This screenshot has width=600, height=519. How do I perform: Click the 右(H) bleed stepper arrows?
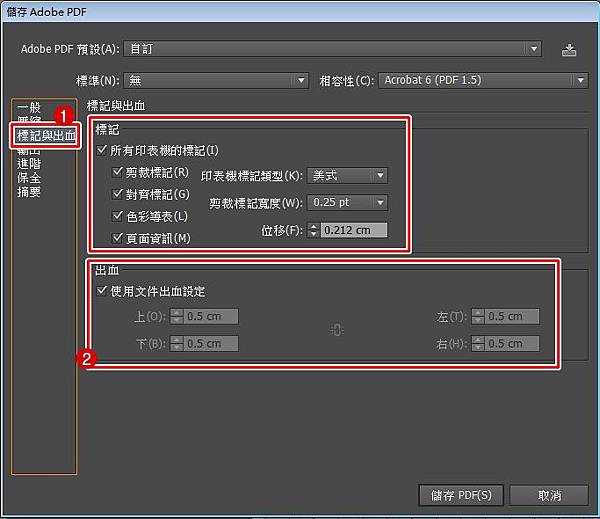coord(478,344)
